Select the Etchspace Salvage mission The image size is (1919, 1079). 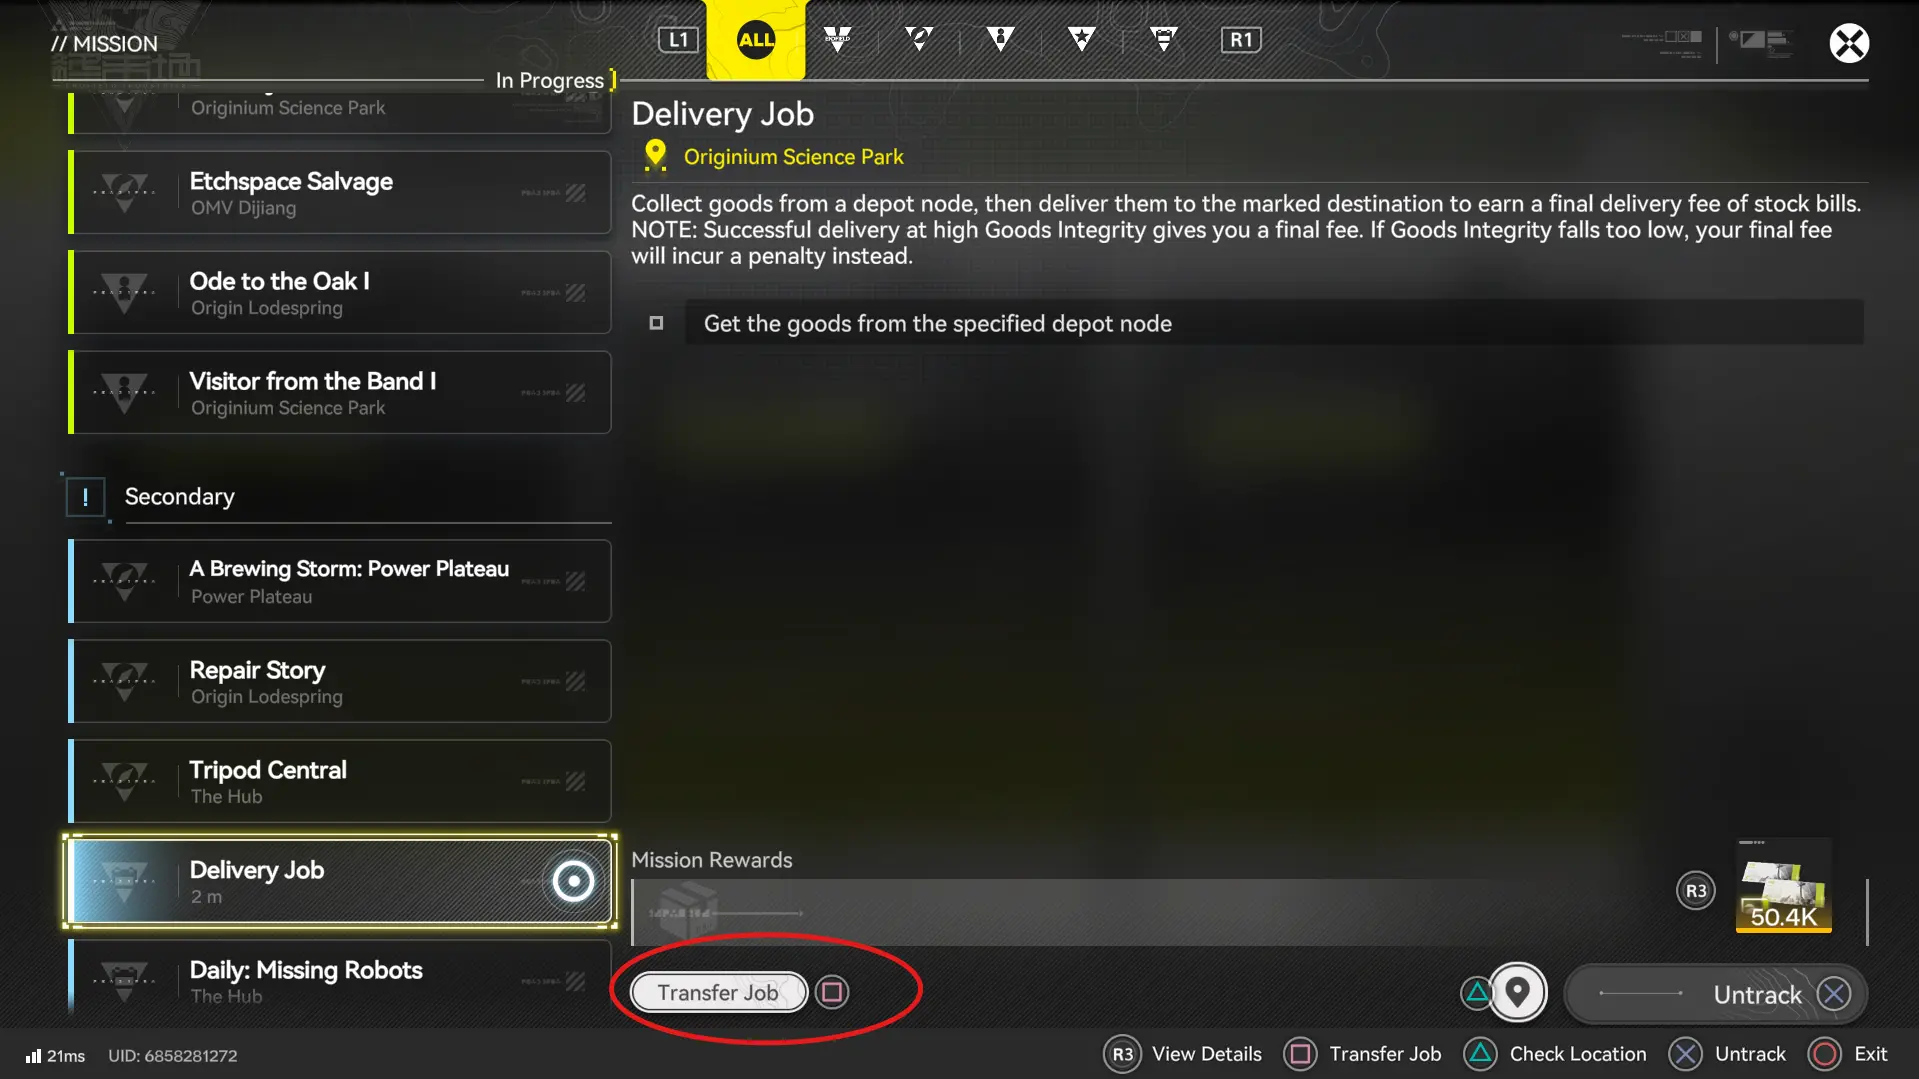(x=340, y=192)
